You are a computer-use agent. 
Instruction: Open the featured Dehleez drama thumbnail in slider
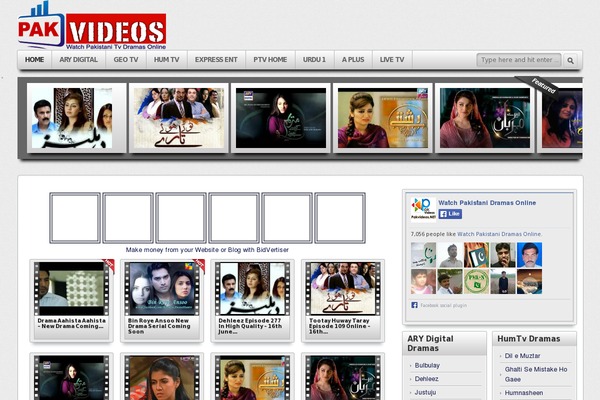[72, 118]
